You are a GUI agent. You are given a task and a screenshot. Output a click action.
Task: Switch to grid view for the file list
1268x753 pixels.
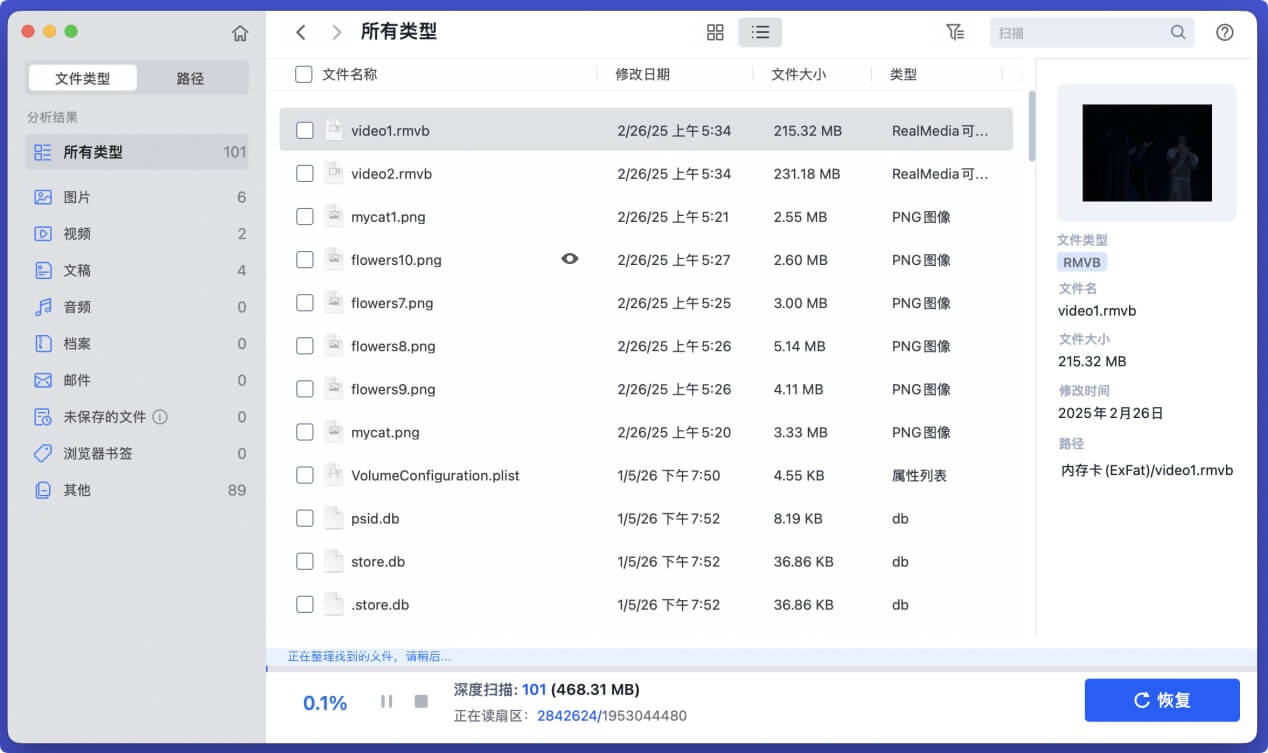click(x=714, y=31)
